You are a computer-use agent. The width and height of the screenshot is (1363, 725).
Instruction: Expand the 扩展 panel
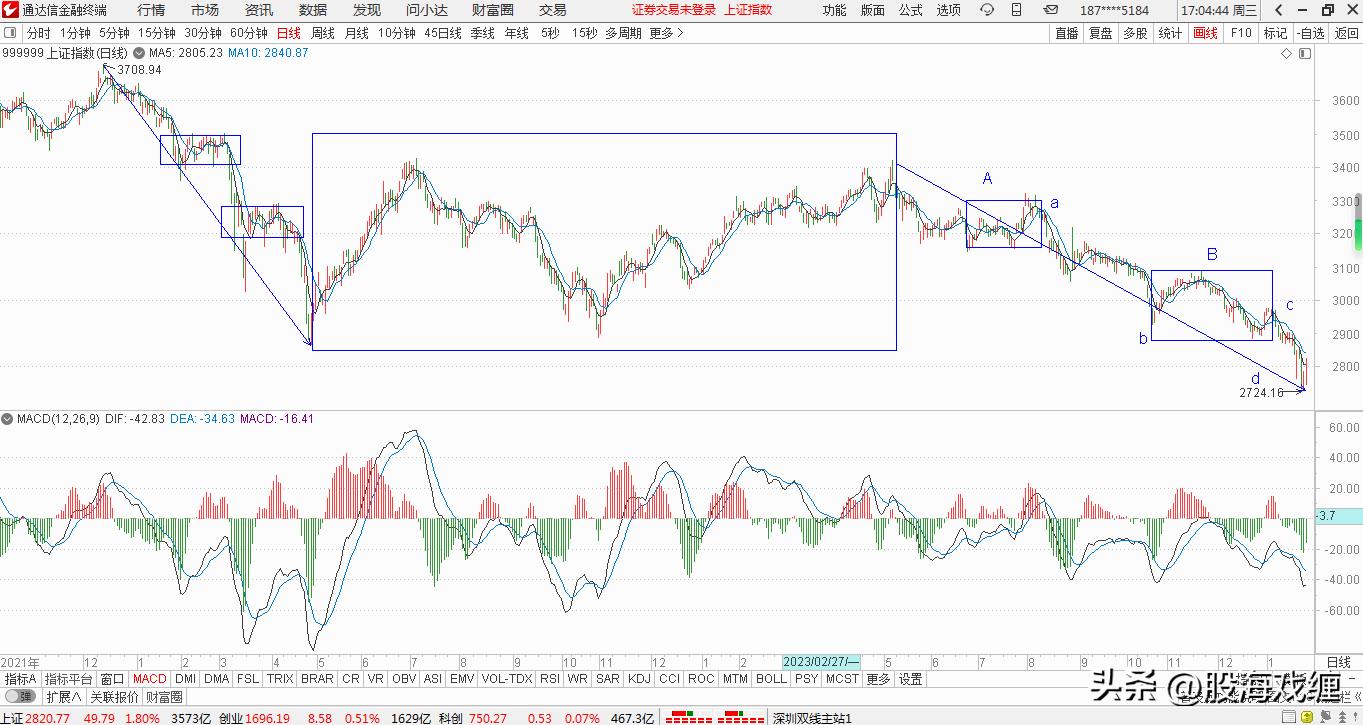(x=64, y=697)
